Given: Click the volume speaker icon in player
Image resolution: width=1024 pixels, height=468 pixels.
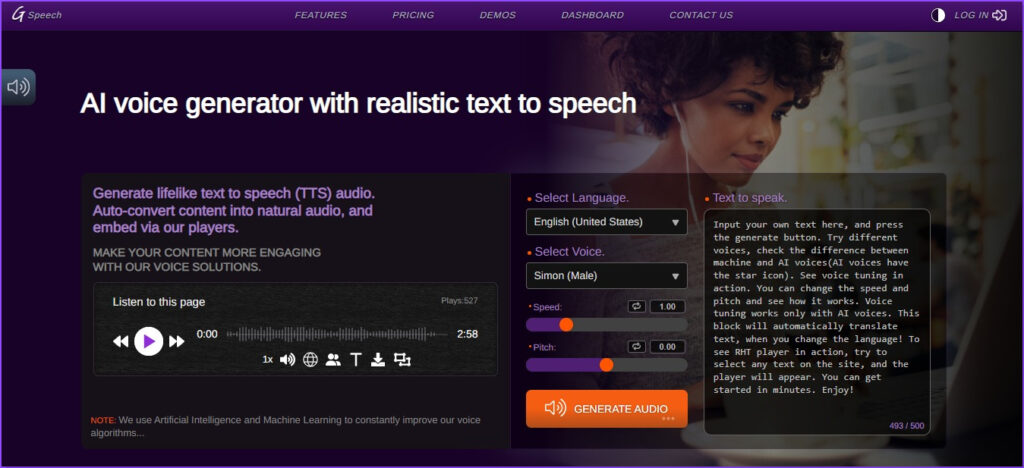Looking at the screenshot, I should click(287, 360).
